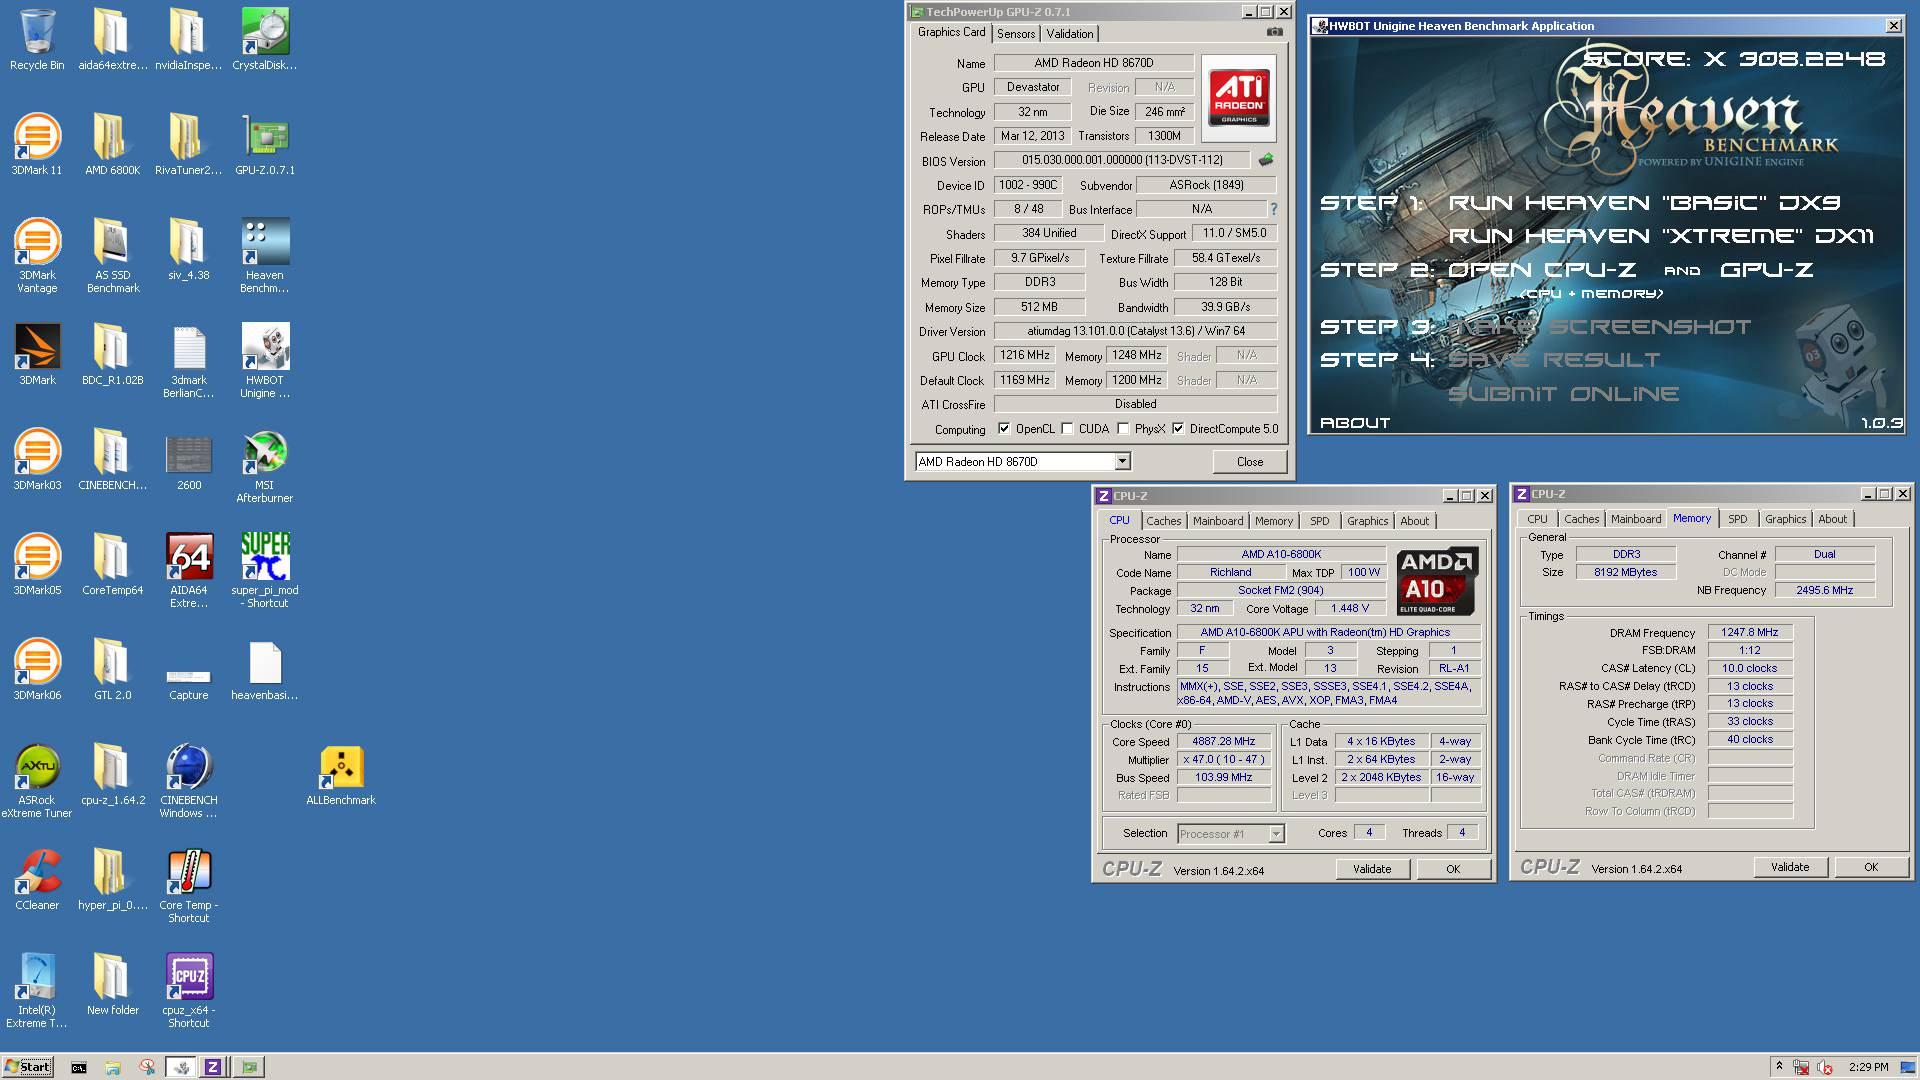Open the Caches tab in left CPU-Z window

[x=1163, y=521]
